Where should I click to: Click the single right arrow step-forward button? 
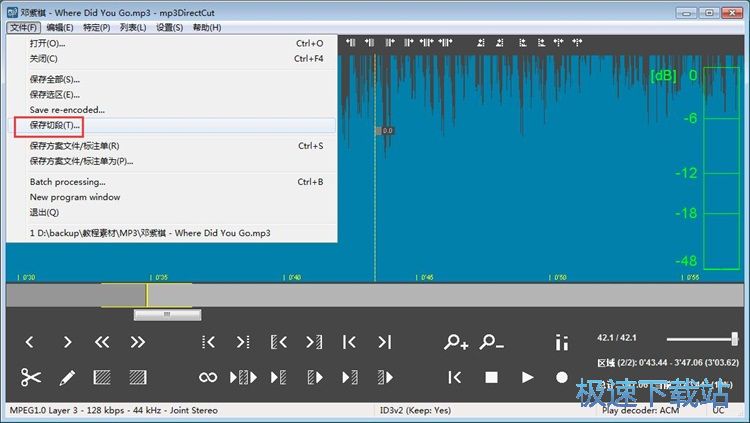[x=67, y=342]
